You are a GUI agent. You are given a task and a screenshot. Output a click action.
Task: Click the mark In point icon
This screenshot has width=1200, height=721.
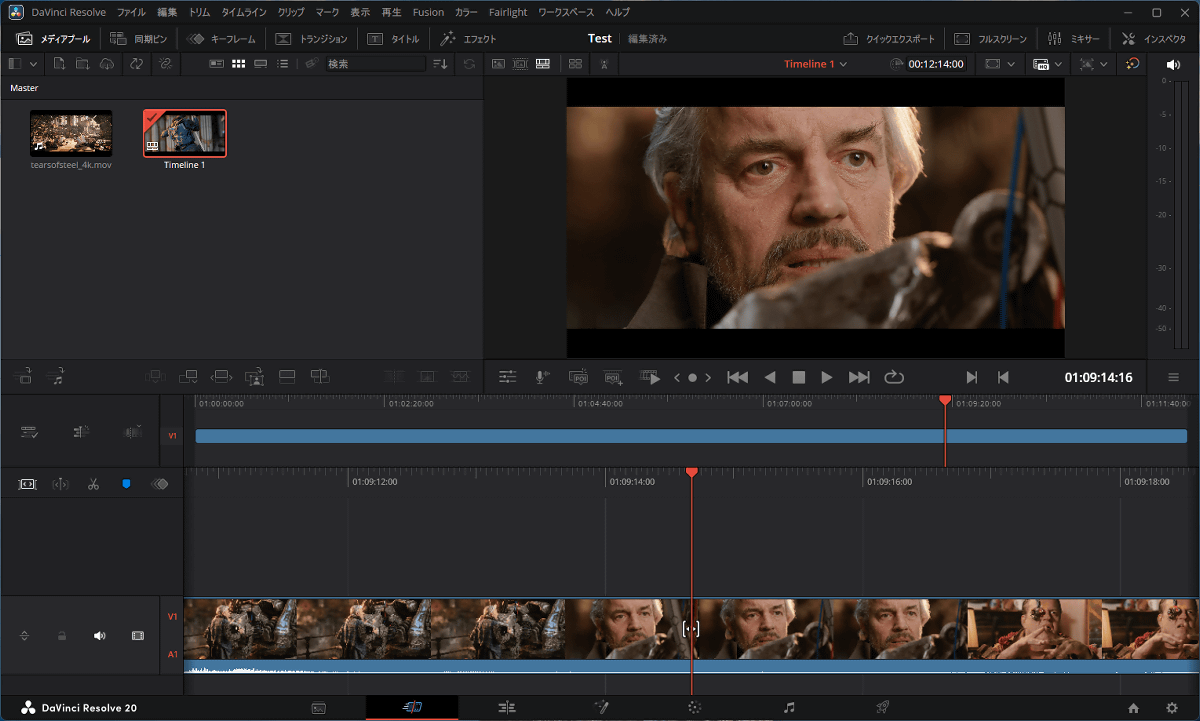(x=971, y=377)
